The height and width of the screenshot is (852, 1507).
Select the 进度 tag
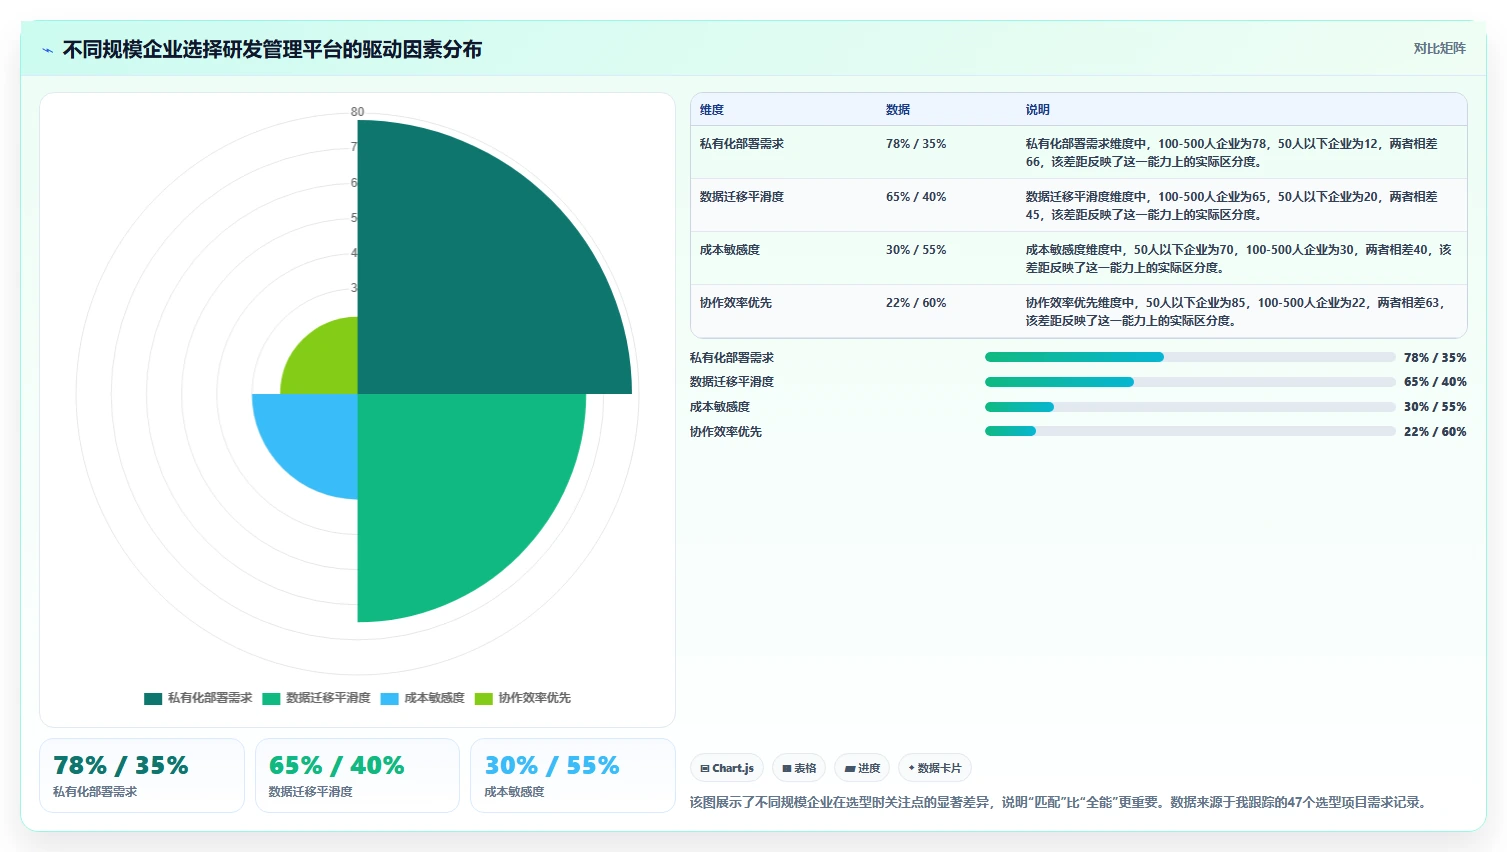(x=862, y=768)
